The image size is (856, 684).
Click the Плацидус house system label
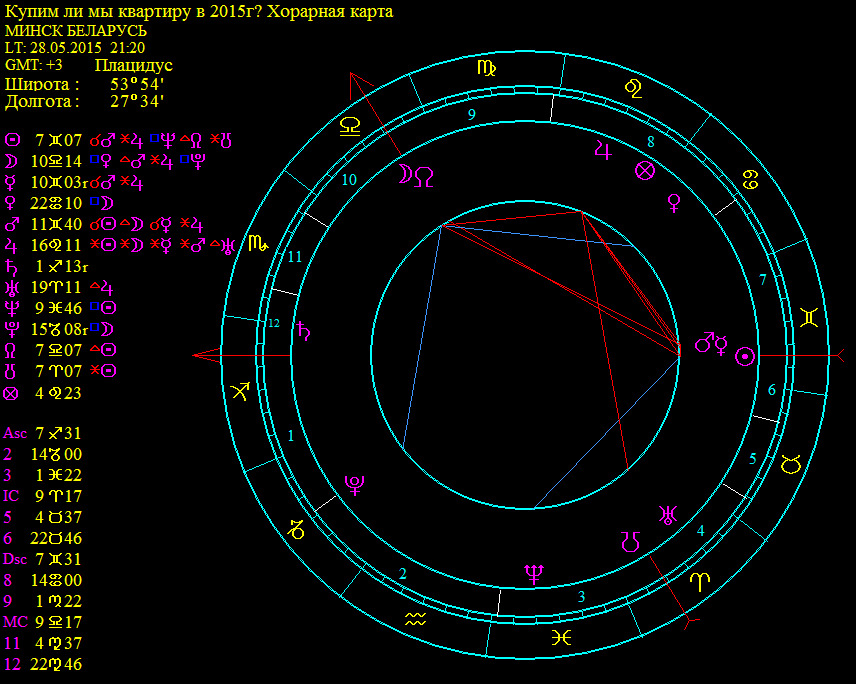pos(133,65)
